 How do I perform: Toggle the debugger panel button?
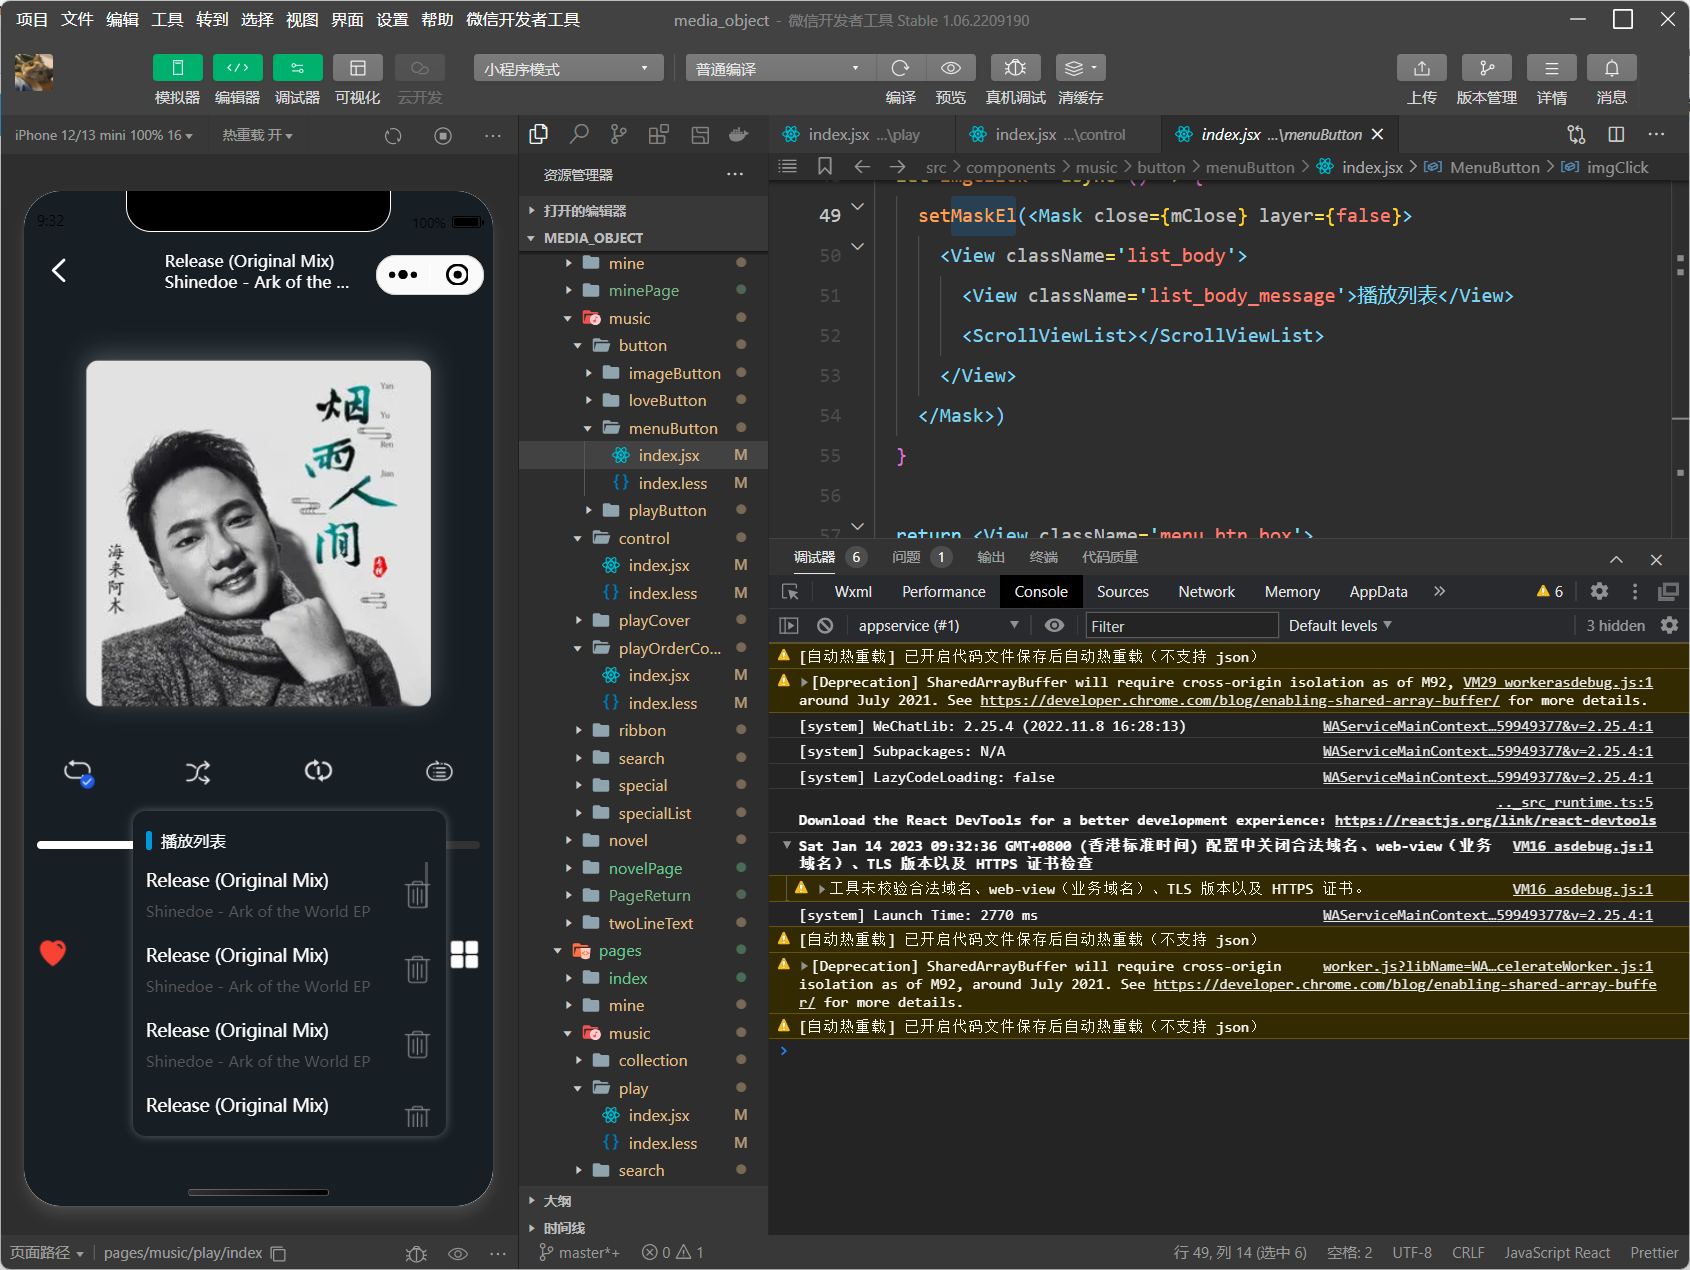[x=297, y=68]
